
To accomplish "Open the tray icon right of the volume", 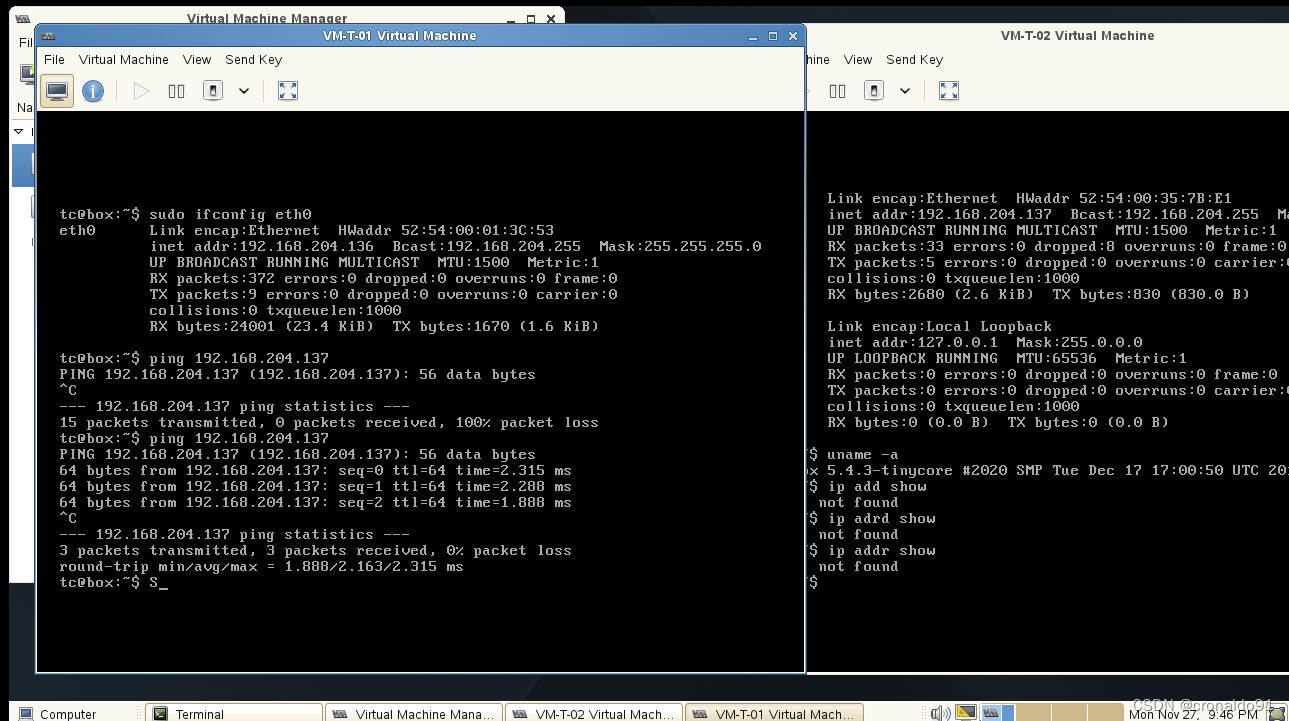I will [965, 713].
